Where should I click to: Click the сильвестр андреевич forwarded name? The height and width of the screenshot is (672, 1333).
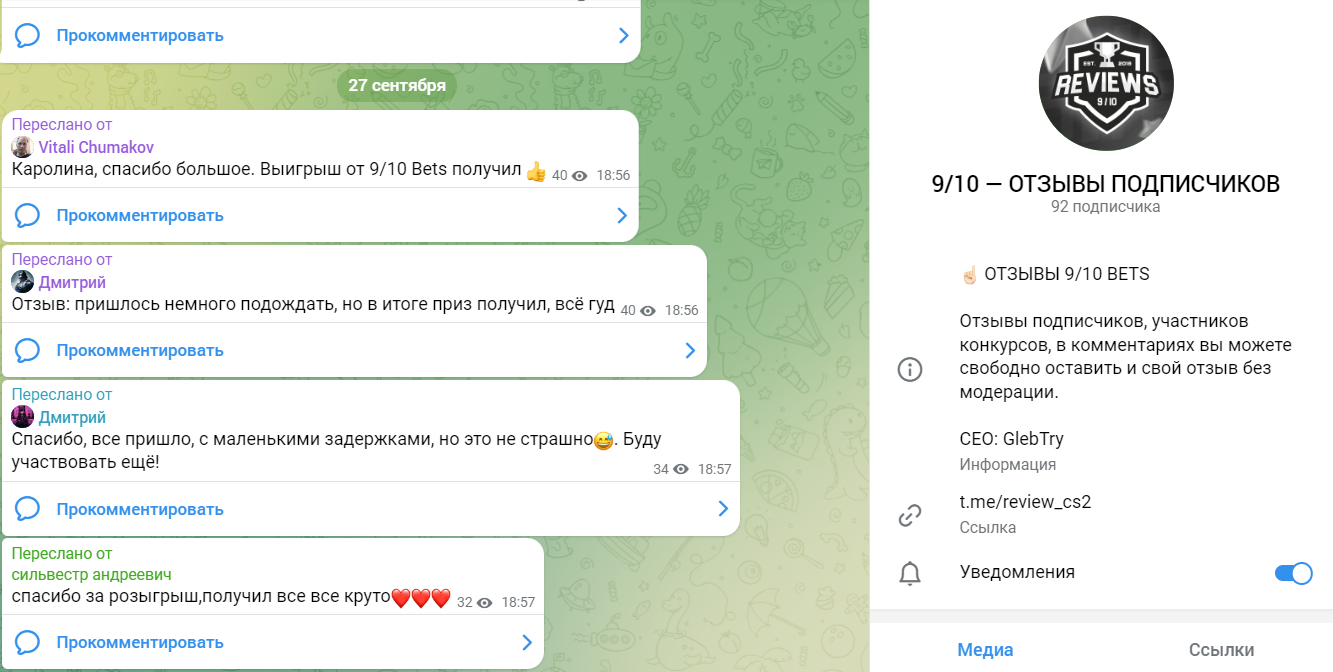[x=92, y=575]
